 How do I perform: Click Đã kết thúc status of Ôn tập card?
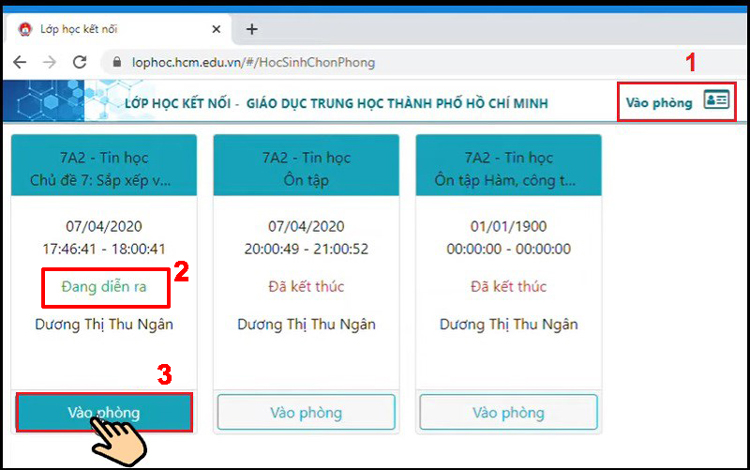[306, 286]
